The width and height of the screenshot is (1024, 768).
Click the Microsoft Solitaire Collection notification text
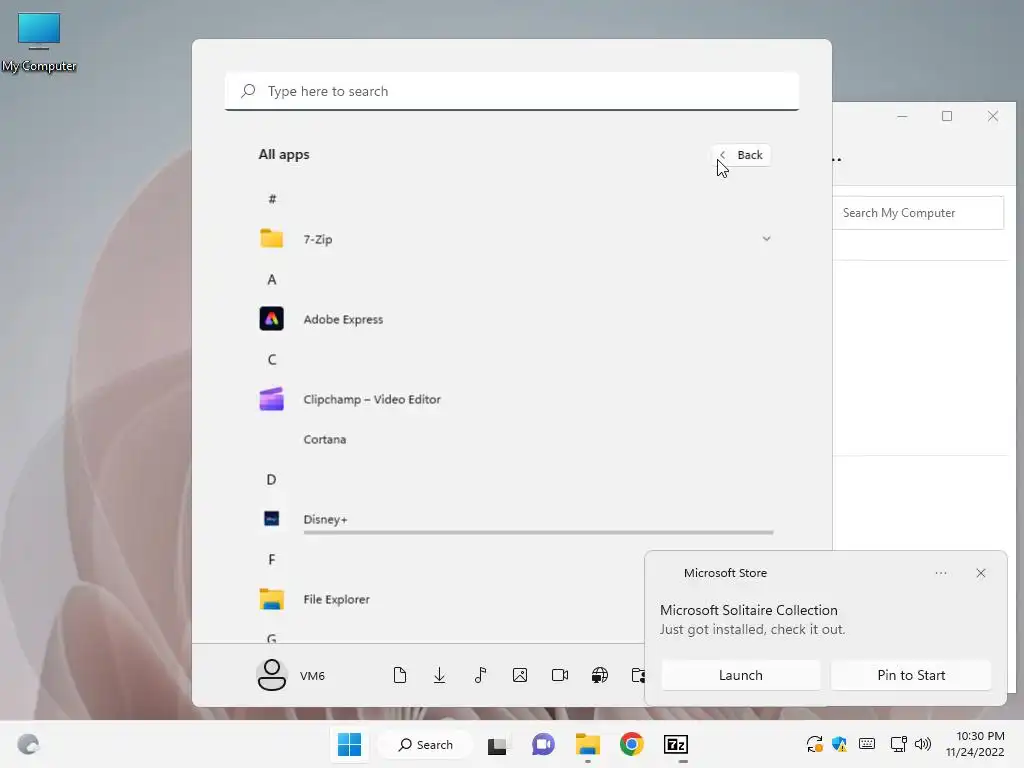(748, 610)
